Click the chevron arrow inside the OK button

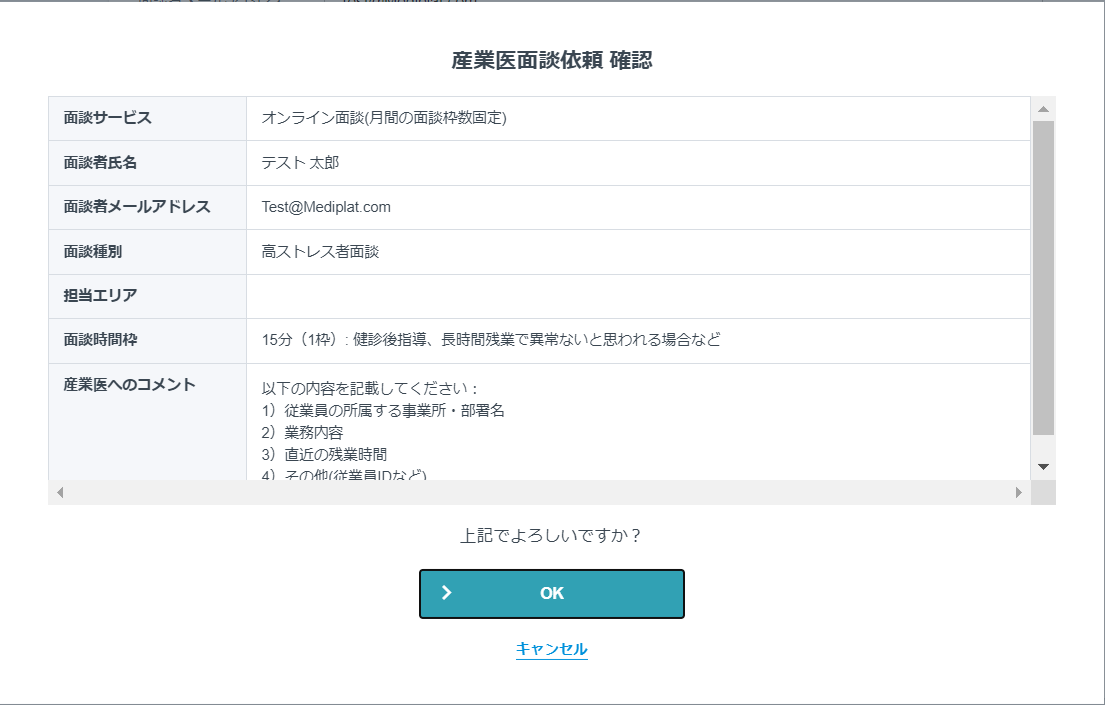[x=447, y=593]
